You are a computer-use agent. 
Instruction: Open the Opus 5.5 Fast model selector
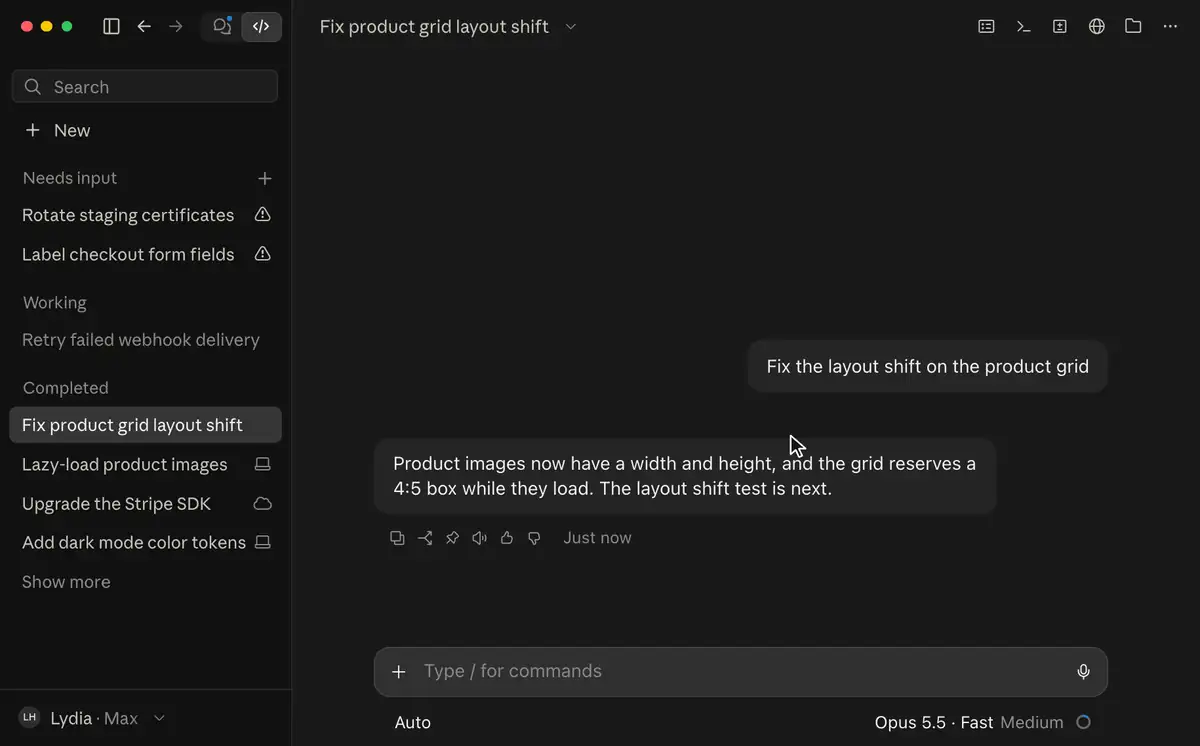934,723
